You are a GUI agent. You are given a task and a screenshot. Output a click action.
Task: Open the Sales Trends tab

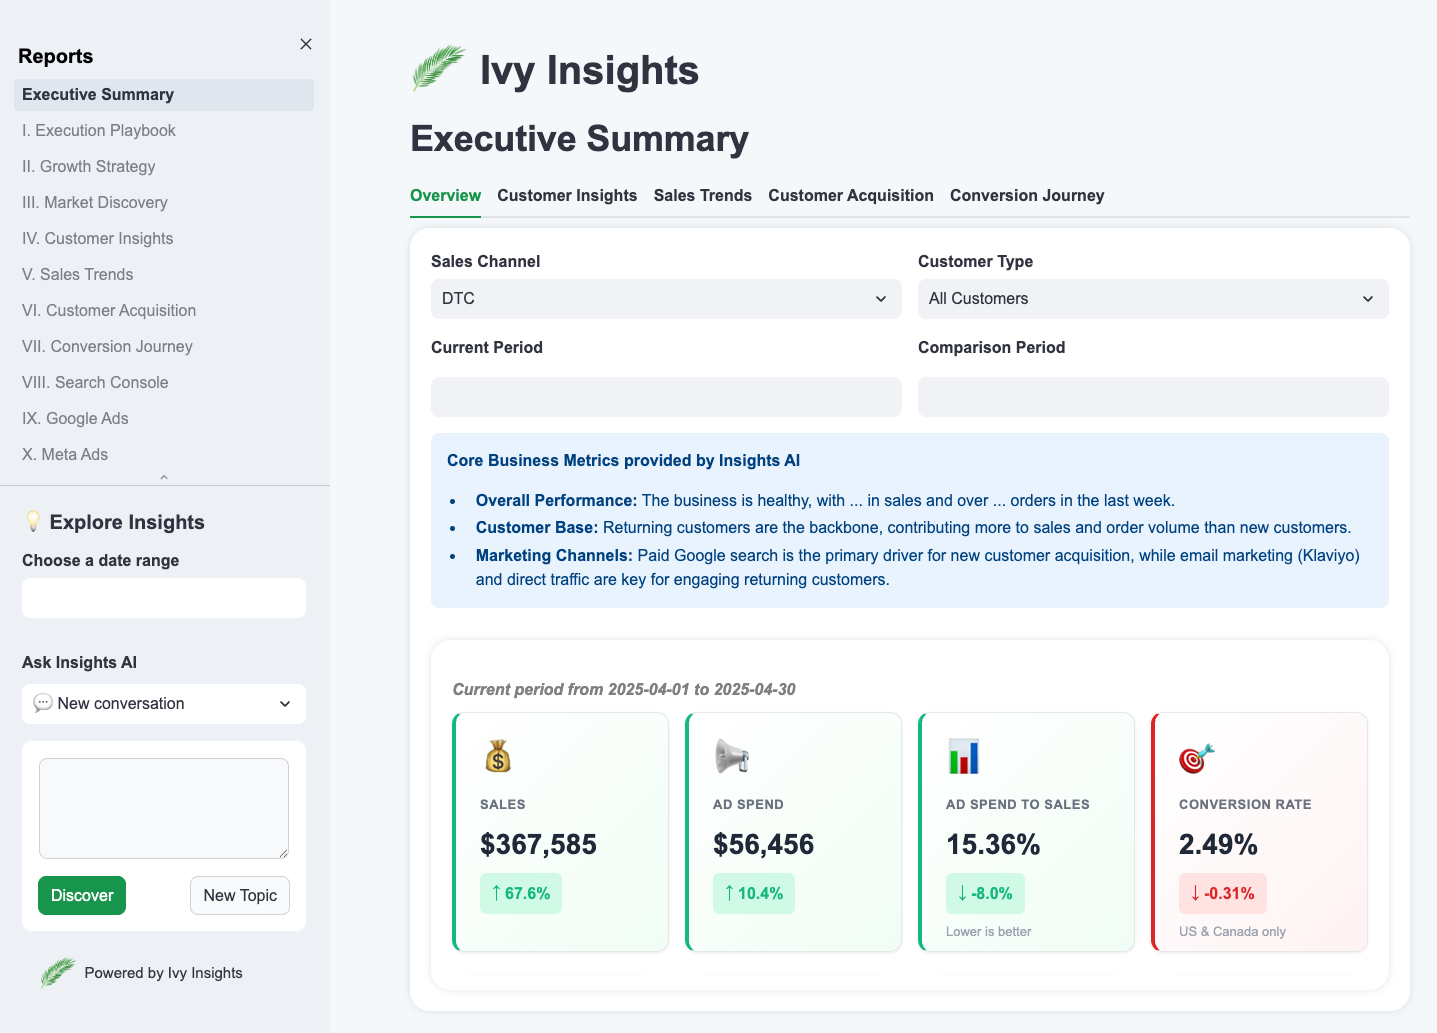(703, 196)
